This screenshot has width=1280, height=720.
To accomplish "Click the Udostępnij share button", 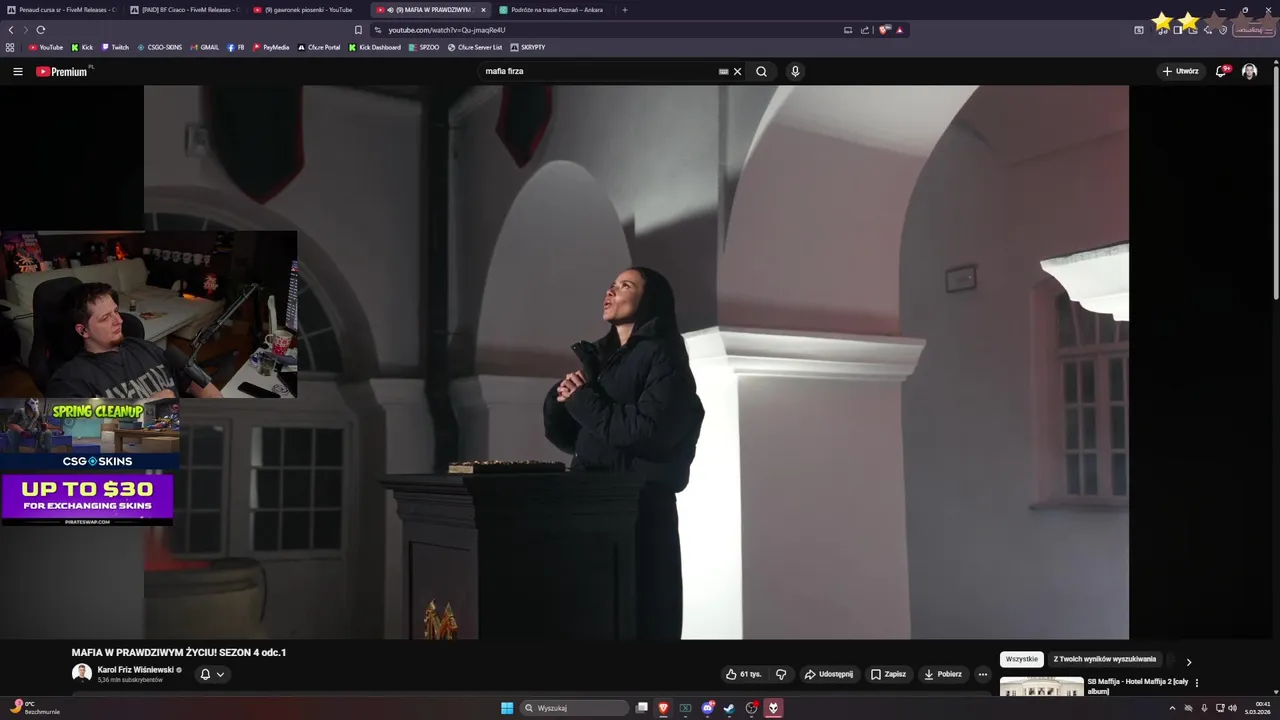I will click(829, 674).
